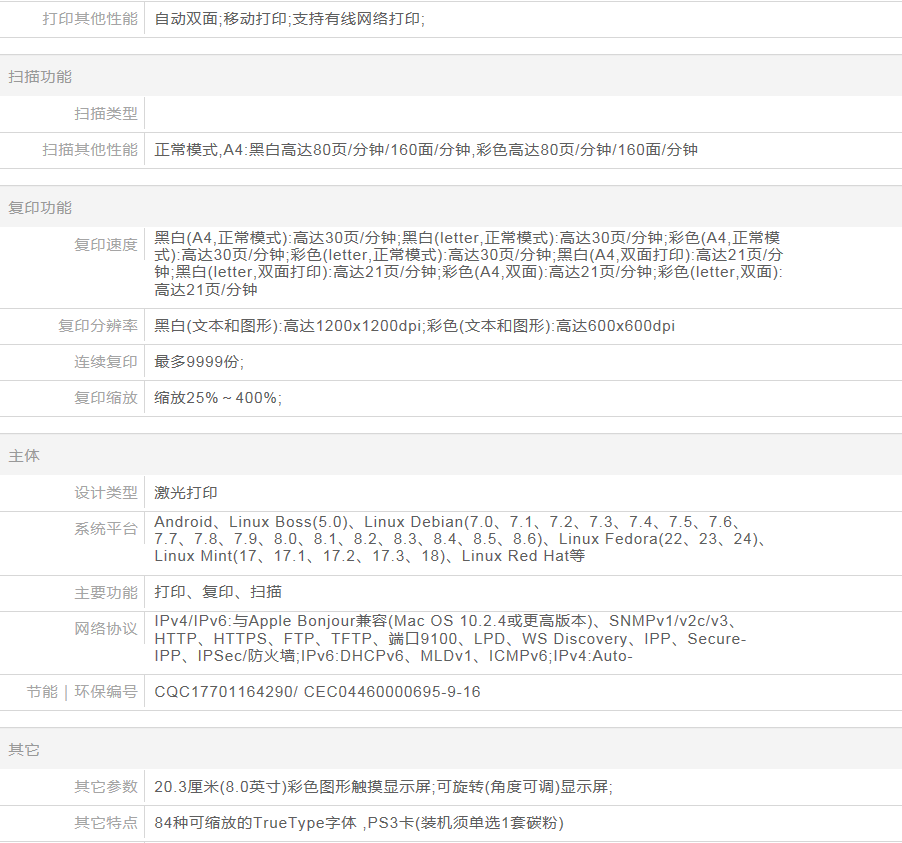The height and width of the screenshot is (843, 902).
Task: Click the 节能｜环保编号 row label
Action: coord(82,692)
